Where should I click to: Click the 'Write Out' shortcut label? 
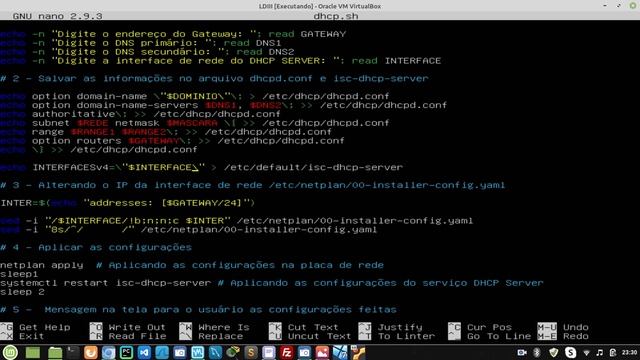(x=137, y=327)
